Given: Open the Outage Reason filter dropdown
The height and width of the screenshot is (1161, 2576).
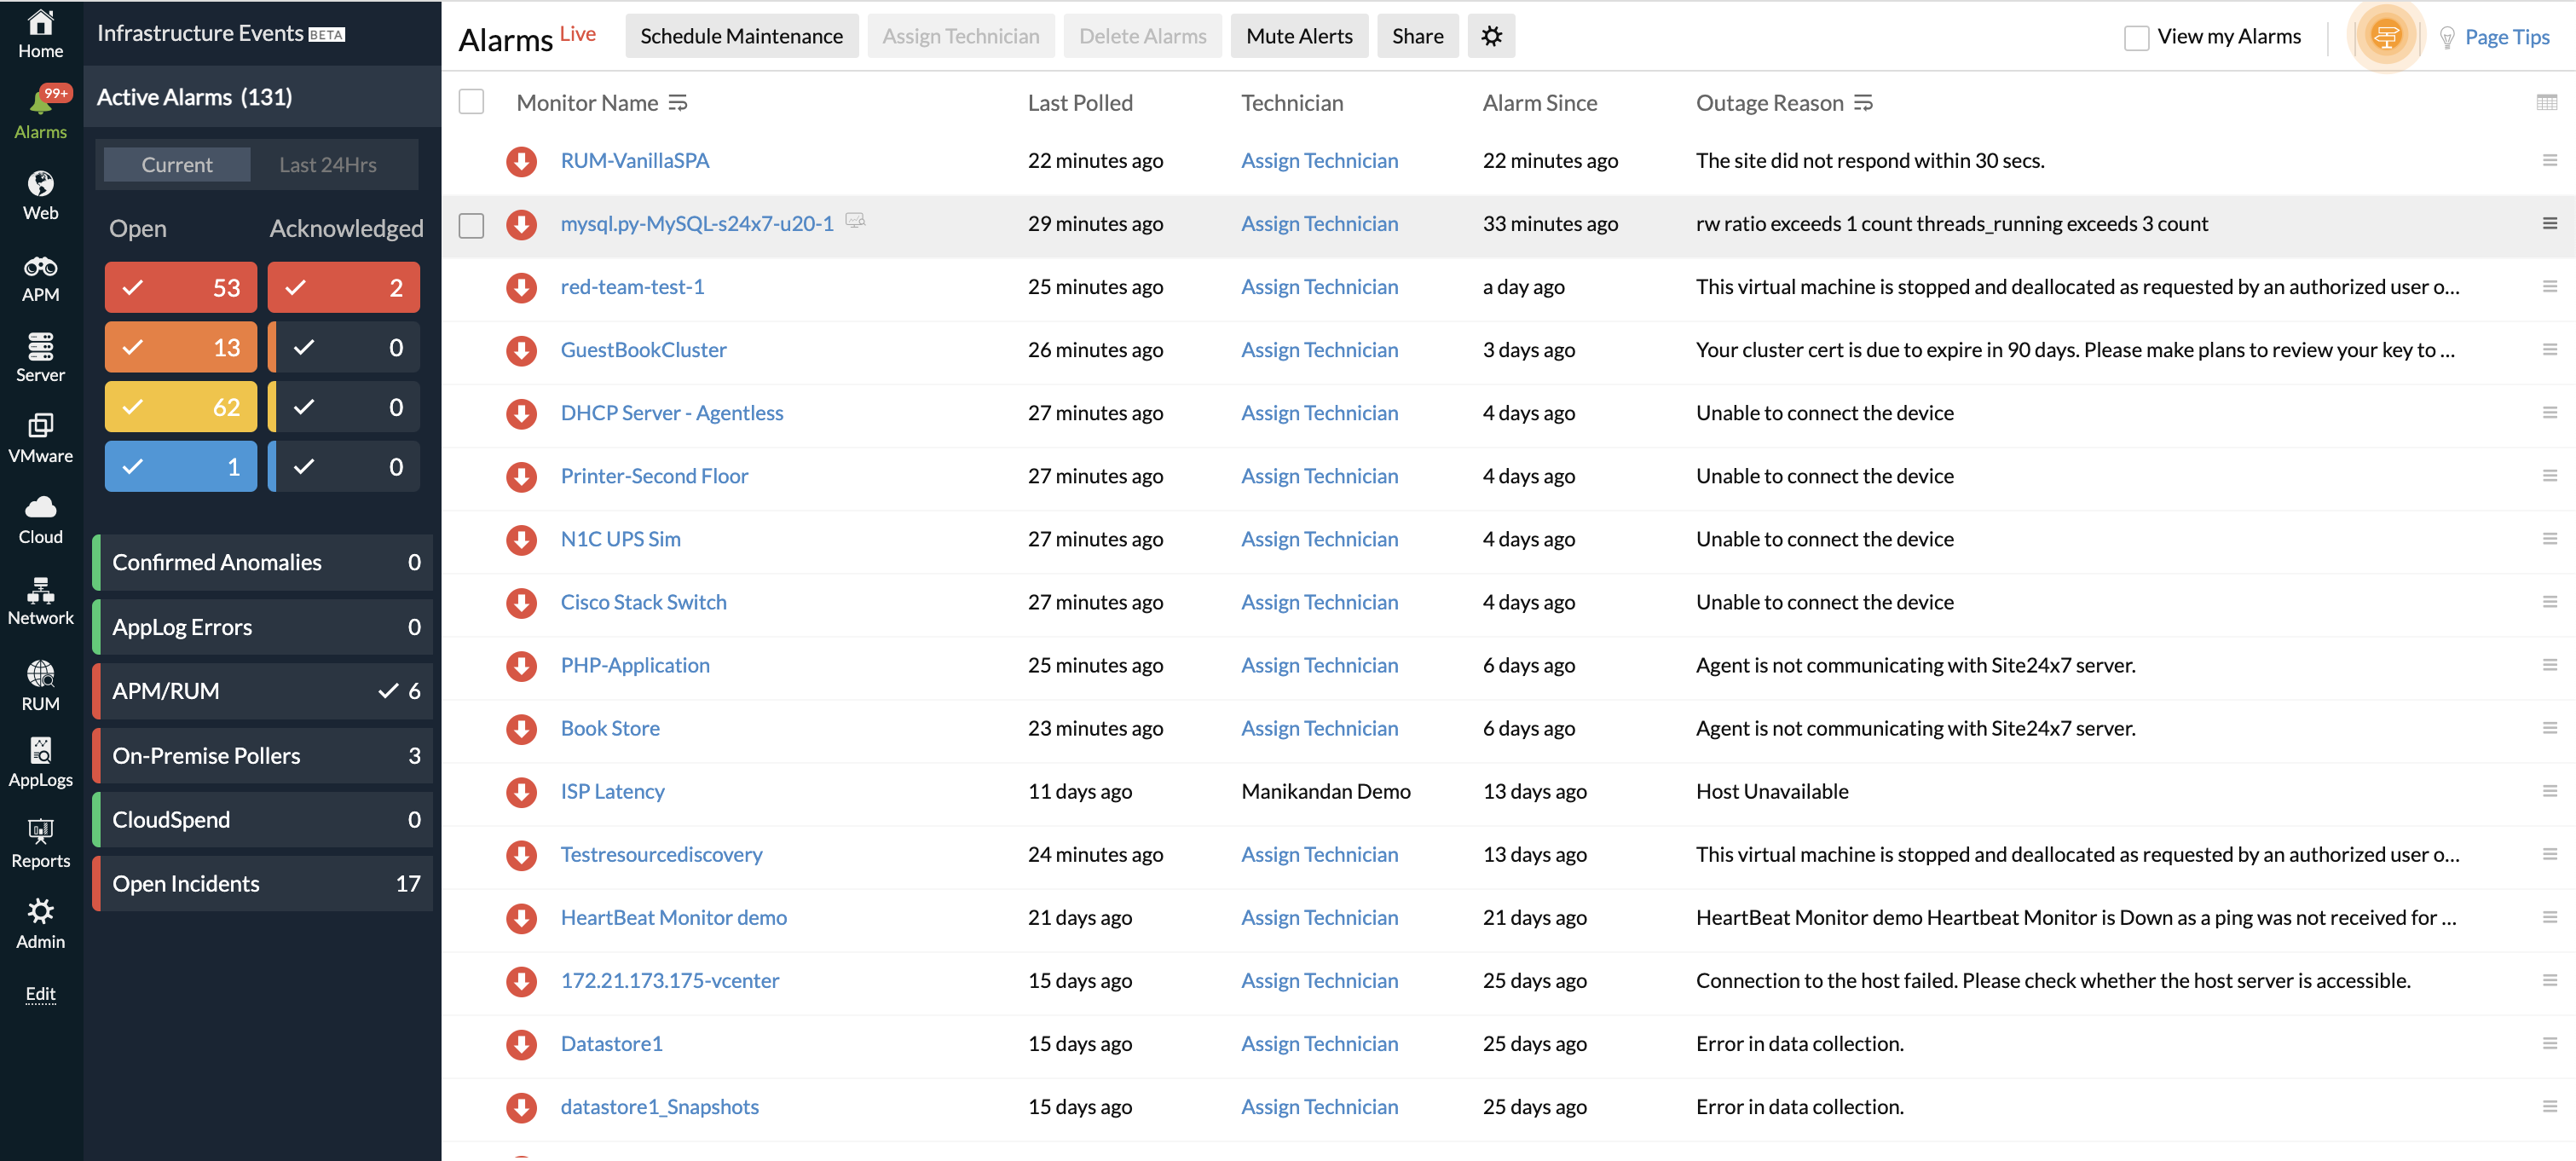Looking at the screenshot, I should pos(1863,103).
